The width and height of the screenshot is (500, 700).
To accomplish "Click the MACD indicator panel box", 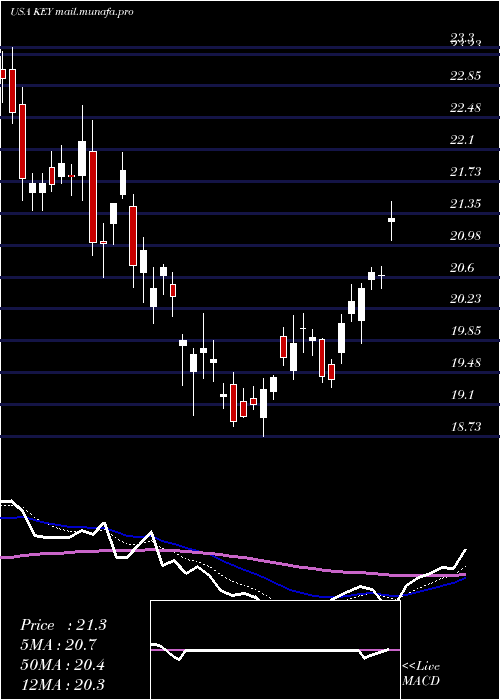I will pyautogui.click(x=275, y=650).
